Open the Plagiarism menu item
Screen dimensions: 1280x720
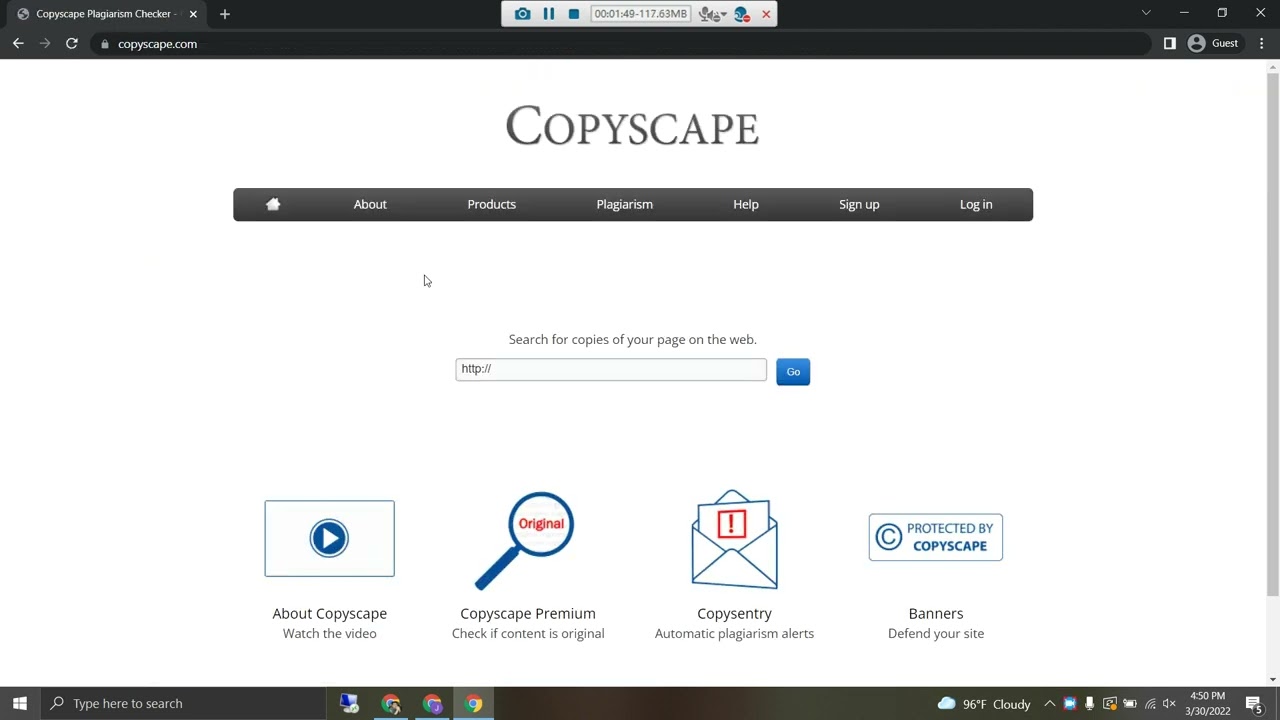click(x=625, y=204)
